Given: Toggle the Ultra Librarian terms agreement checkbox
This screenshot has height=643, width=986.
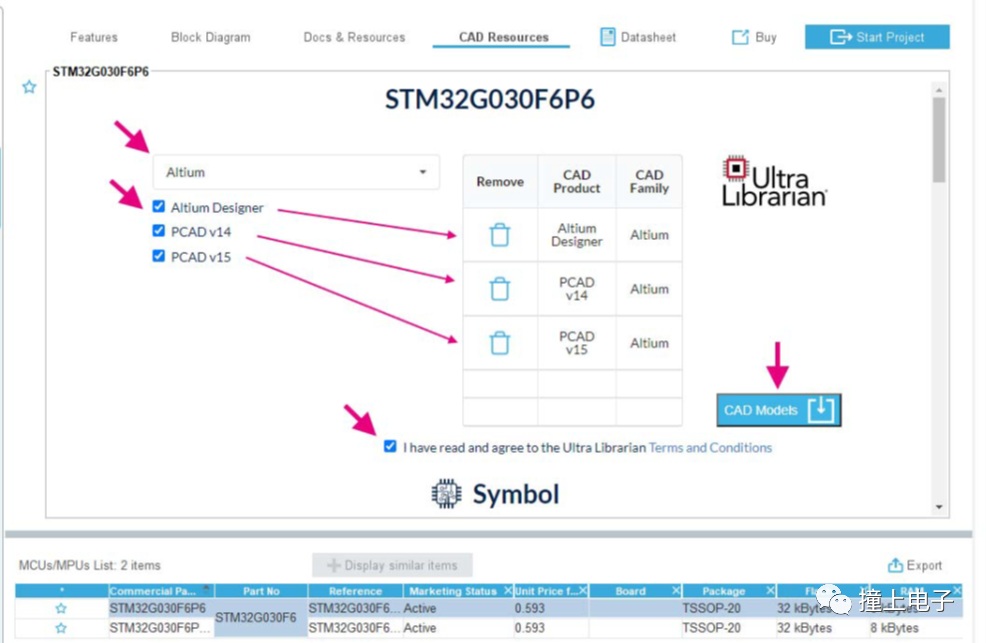Looking at the screenshot, I should pos(390,446).
